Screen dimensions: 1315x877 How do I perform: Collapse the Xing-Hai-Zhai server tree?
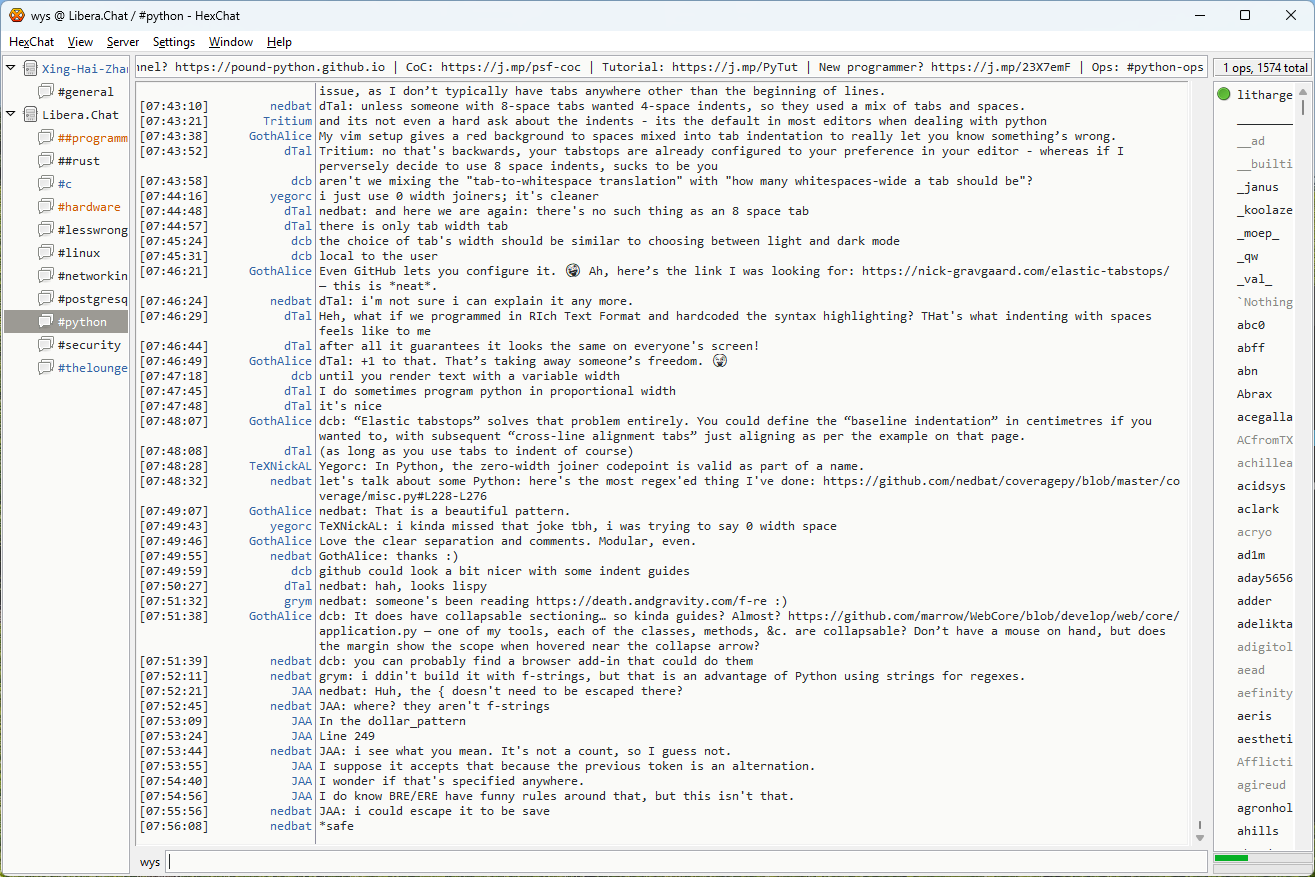click(11, 69)
